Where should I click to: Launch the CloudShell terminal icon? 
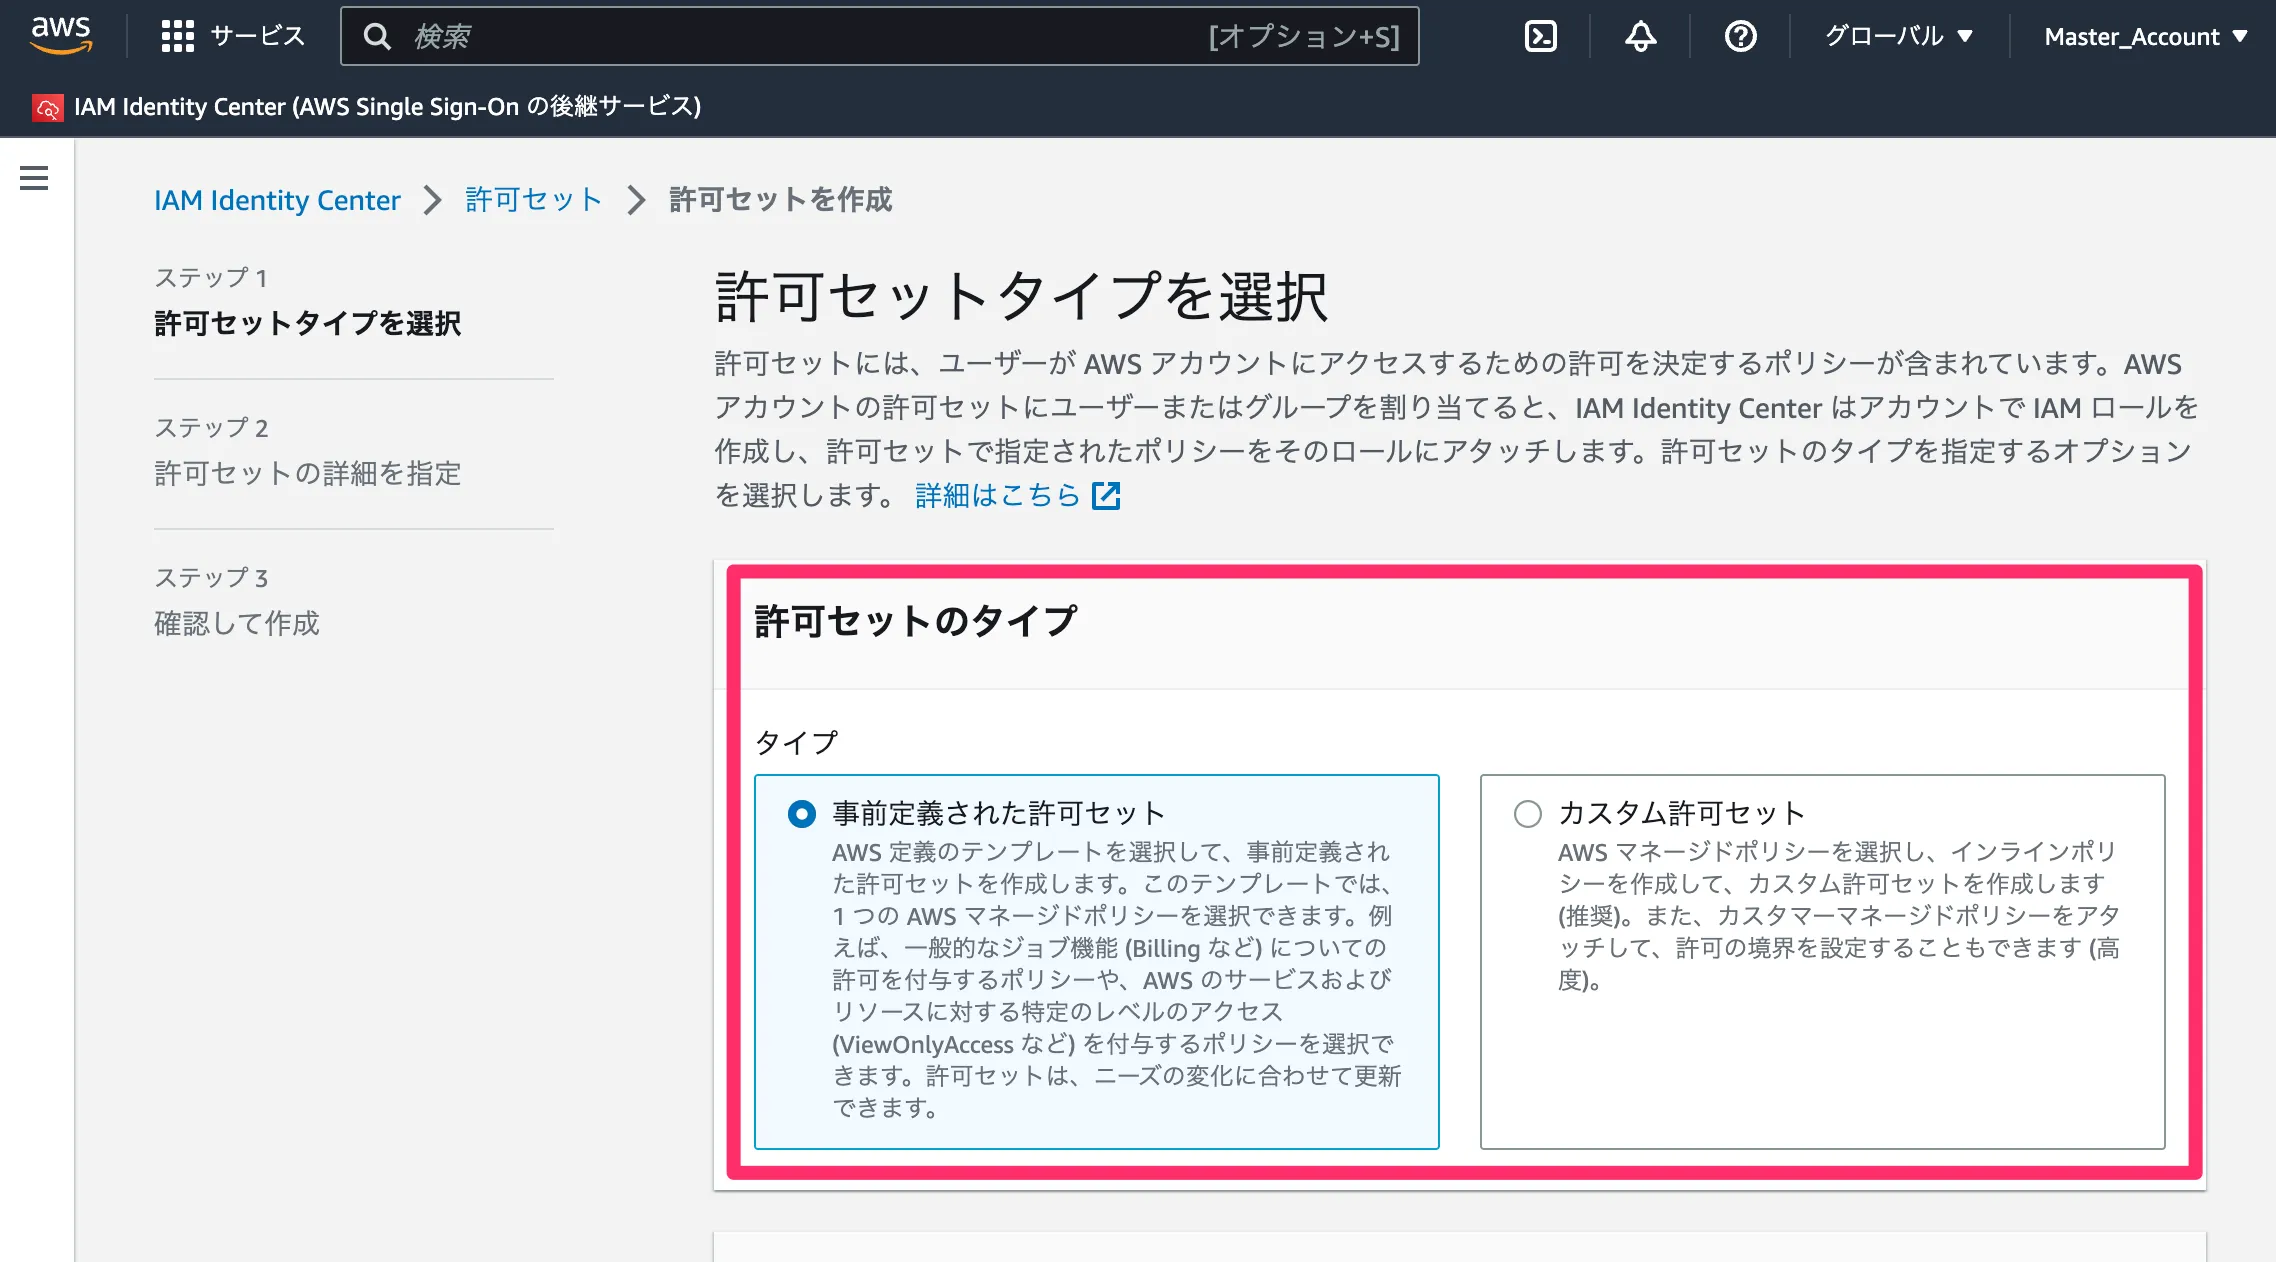pyautogui.click(x=1540, y=37)
